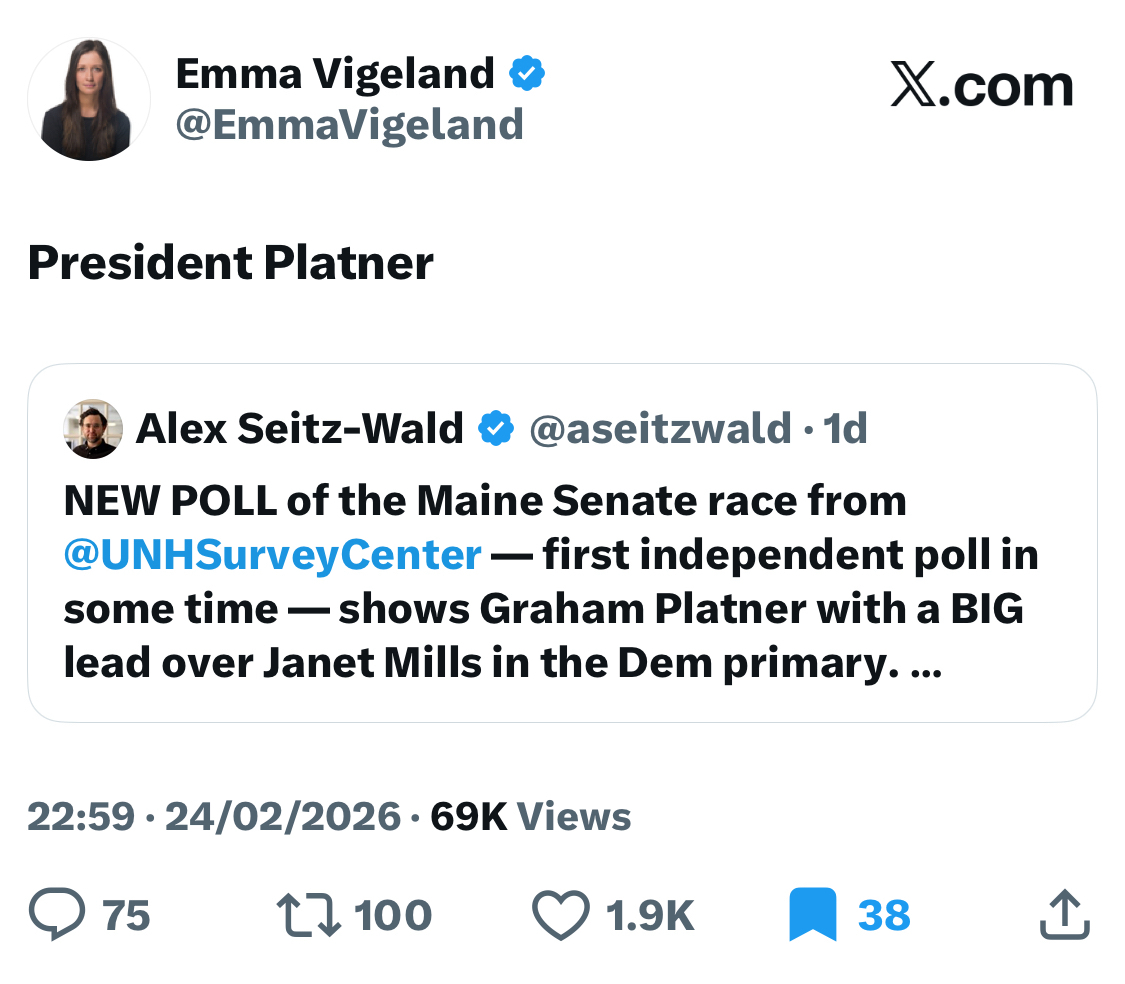Toggle the blue bookmark icon
This screenshot has height=984, width=1125.
(x=812, y=915)
